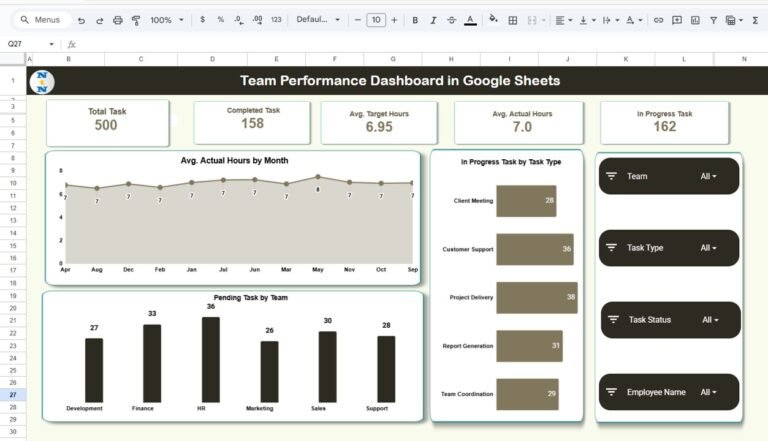The image size is (768, 441).
Task: Click the filter icon on Task Status slicer
Action: (x=613, y=319)
